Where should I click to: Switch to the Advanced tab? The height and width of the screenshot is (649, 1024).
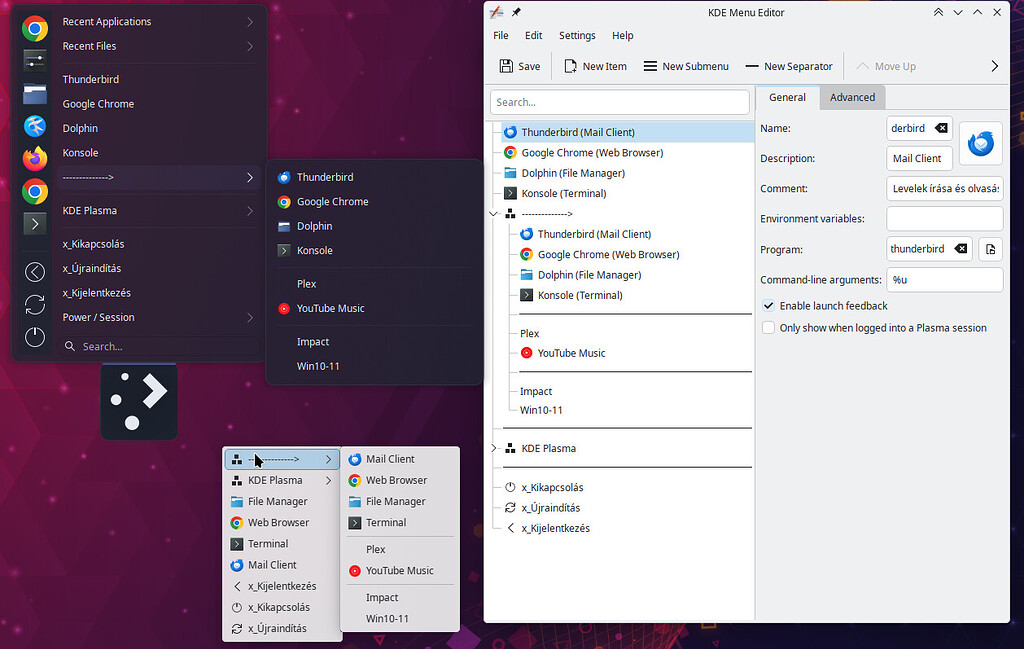coord(852,97)
